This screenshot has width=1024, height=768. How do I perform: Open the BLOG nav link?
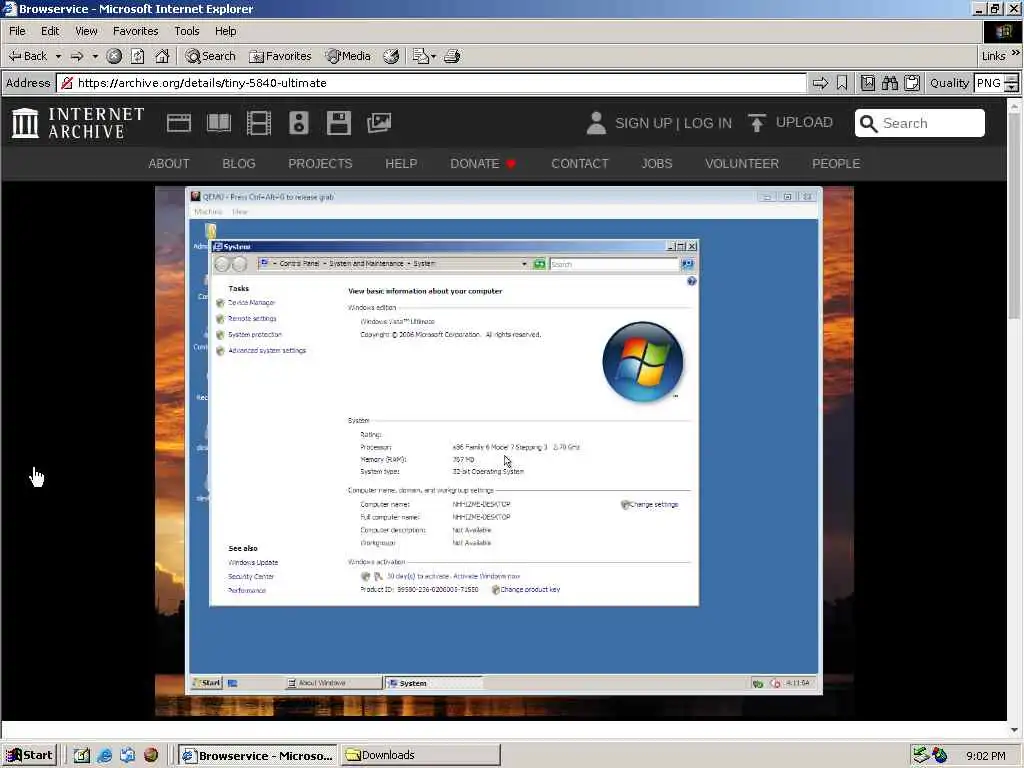coord(238,163)
